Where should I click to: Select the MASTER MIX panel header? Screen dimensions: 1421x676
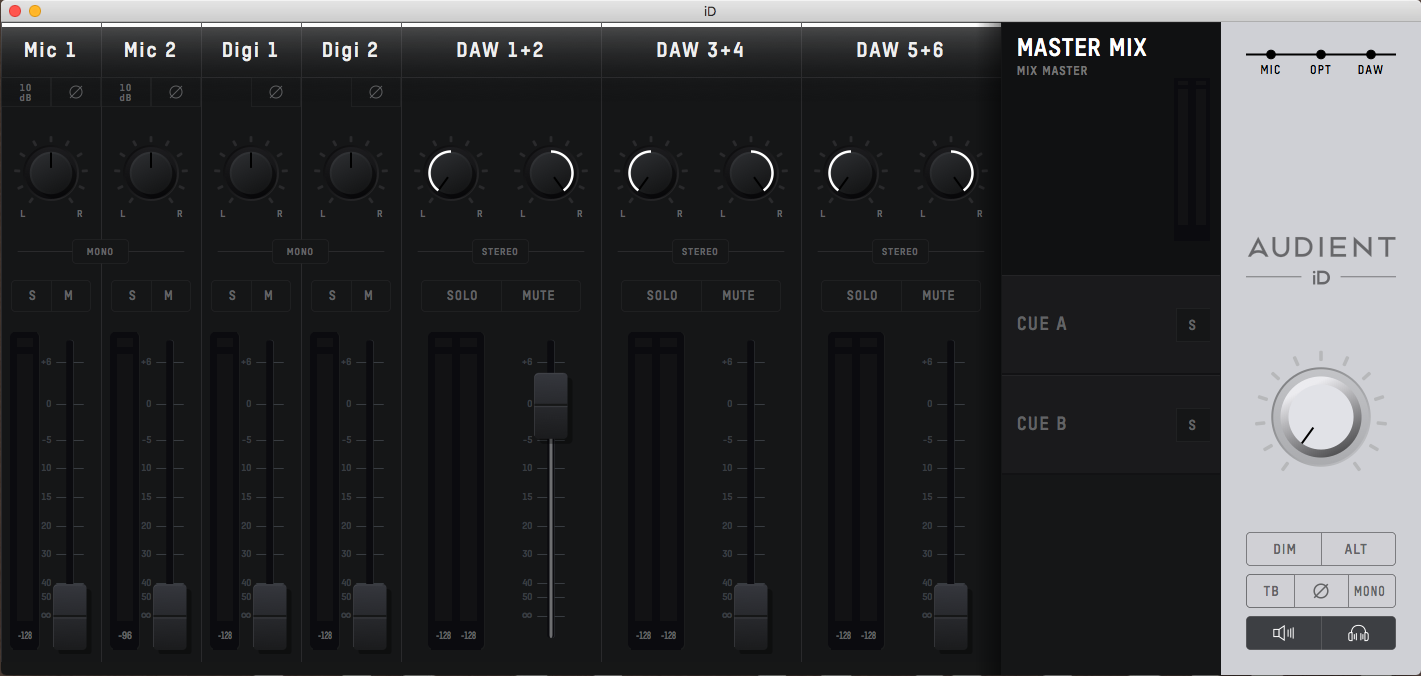coord(1082,47)
